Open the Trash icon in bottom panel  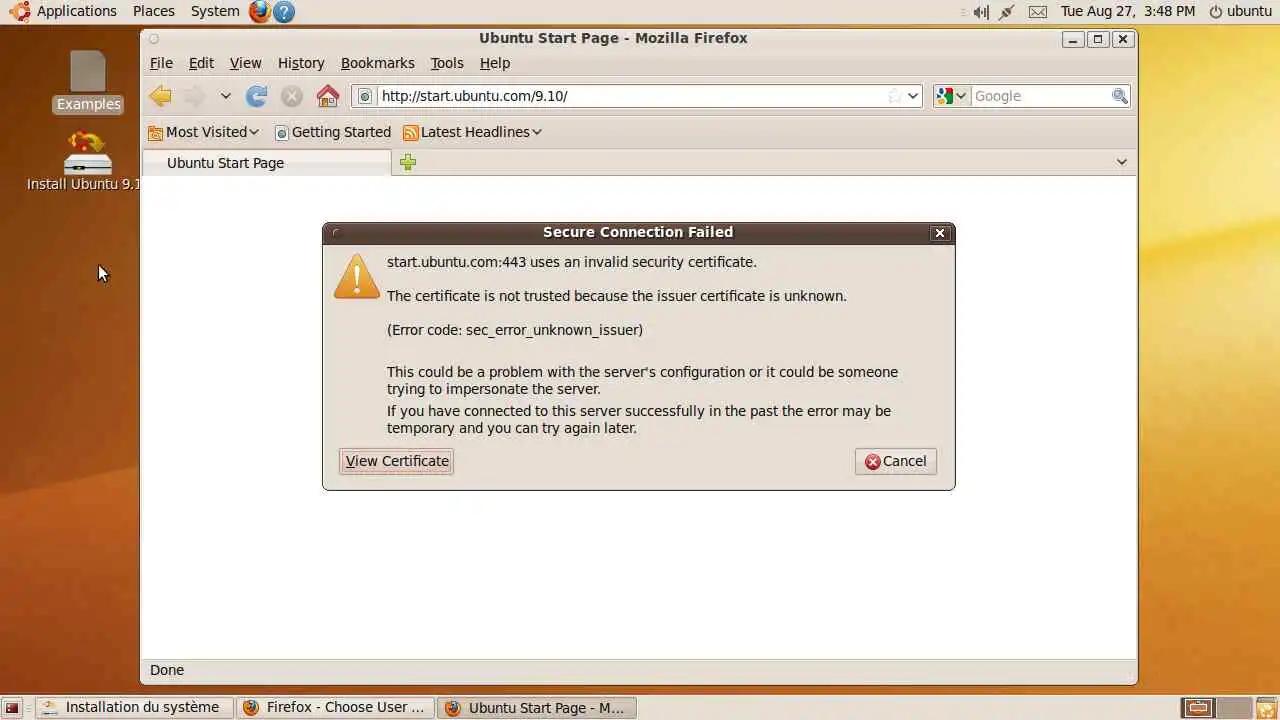[1266, 707]
